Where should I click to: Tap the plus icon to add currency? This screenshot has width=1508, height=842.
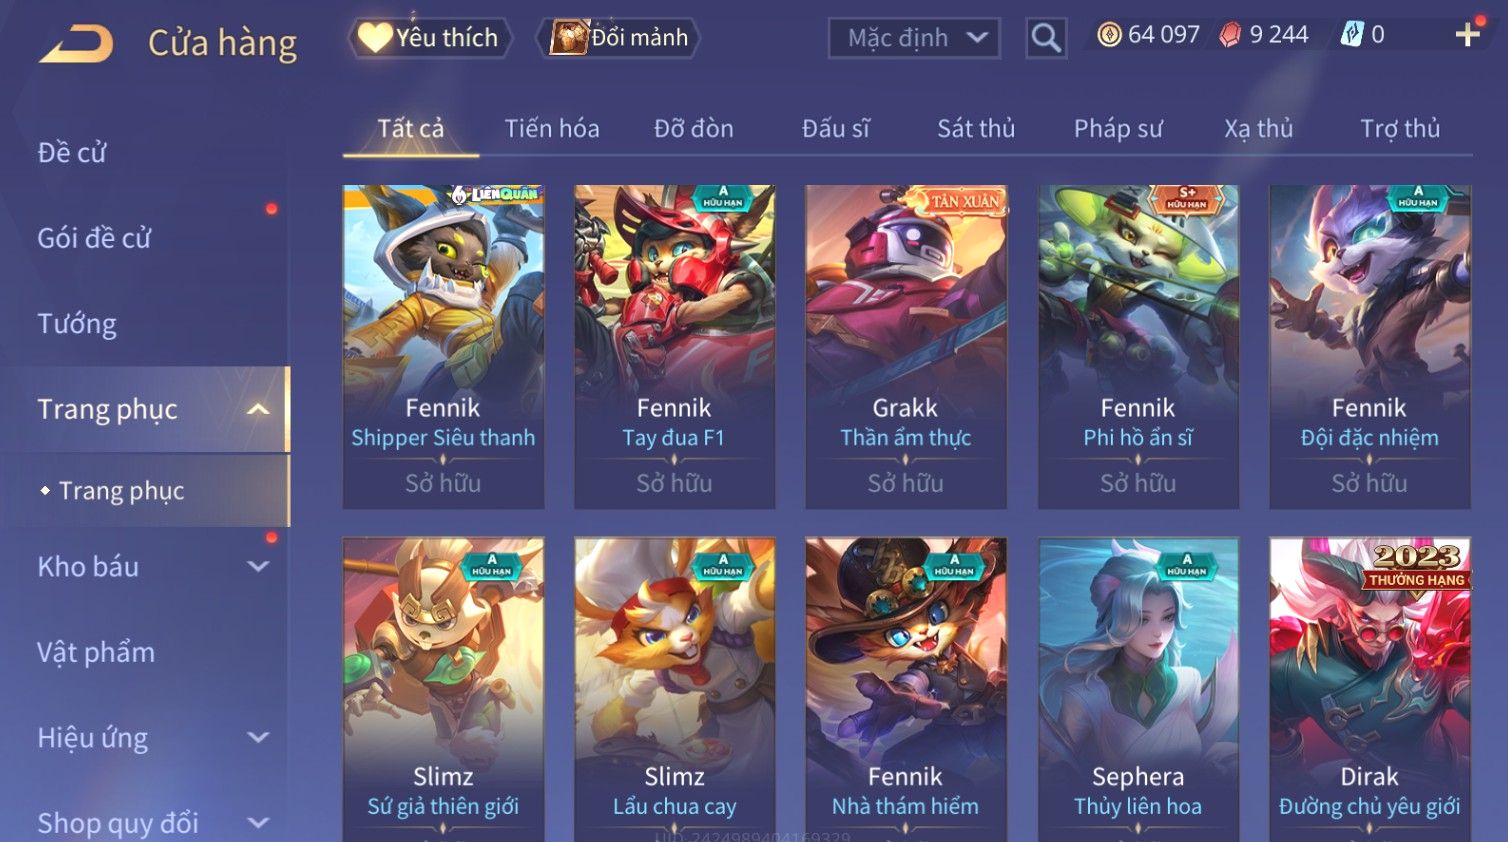tap(1467, 35)
